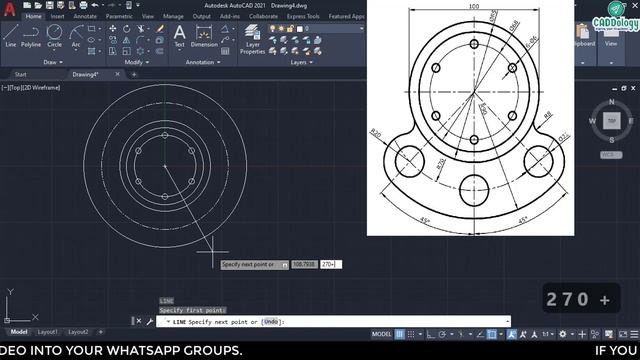This screenshot has height=360, width=640.
Task: Activate the Rotate tool
Action: (127, 29)
